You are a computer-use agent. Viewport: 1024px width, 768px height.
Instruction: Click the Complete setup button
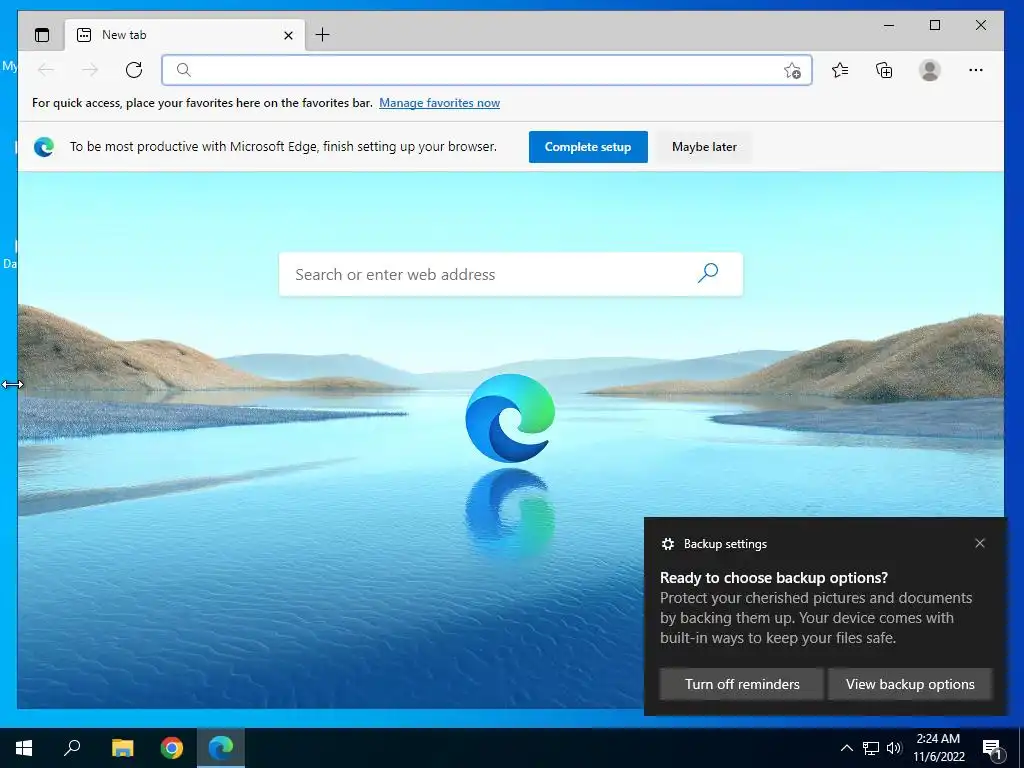tap(588, 147)
